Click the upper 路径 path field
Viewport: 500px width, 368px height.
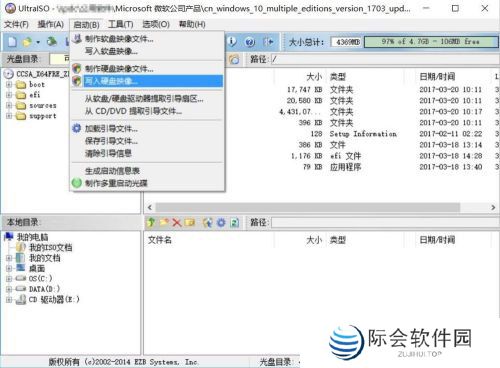point(385,59)
